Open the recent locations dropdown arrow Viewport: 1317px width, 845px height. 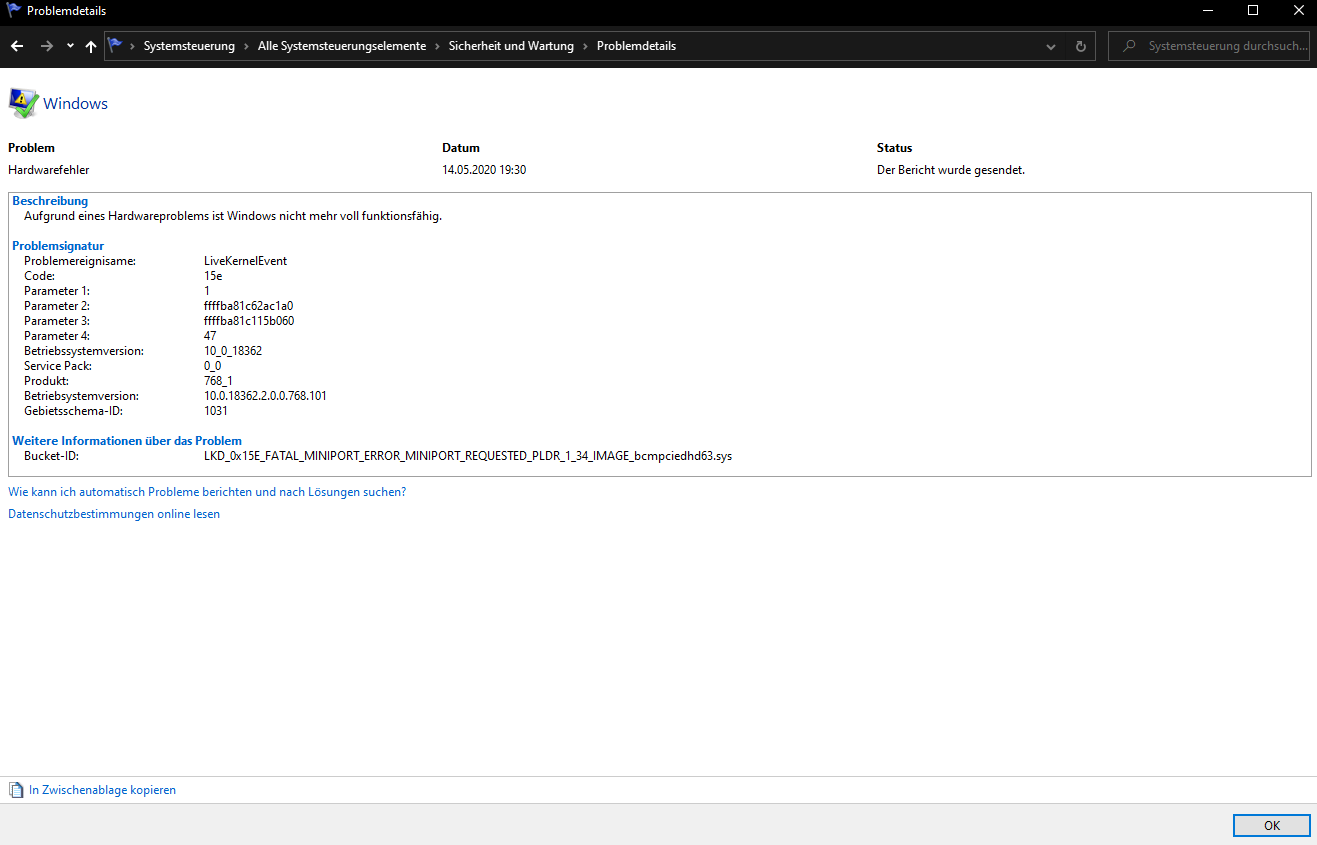(70, 46)
